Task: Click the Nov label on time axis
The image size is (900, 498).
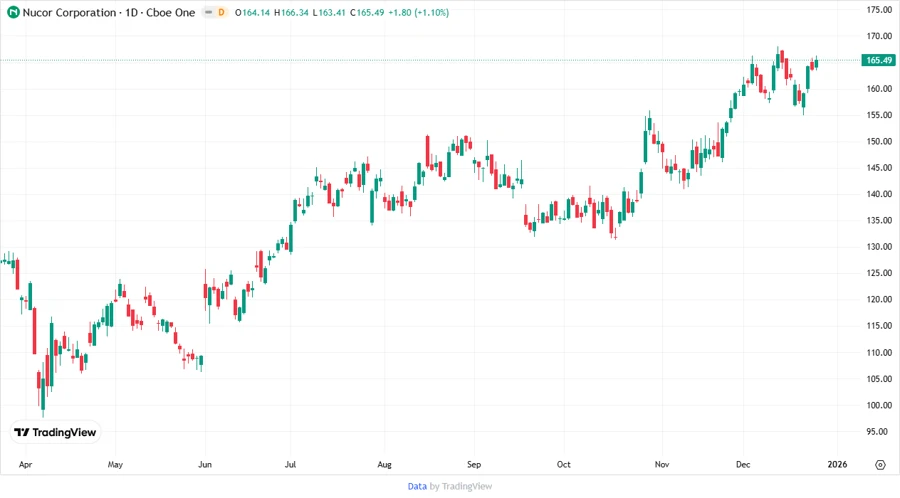Action: point(662,464)
